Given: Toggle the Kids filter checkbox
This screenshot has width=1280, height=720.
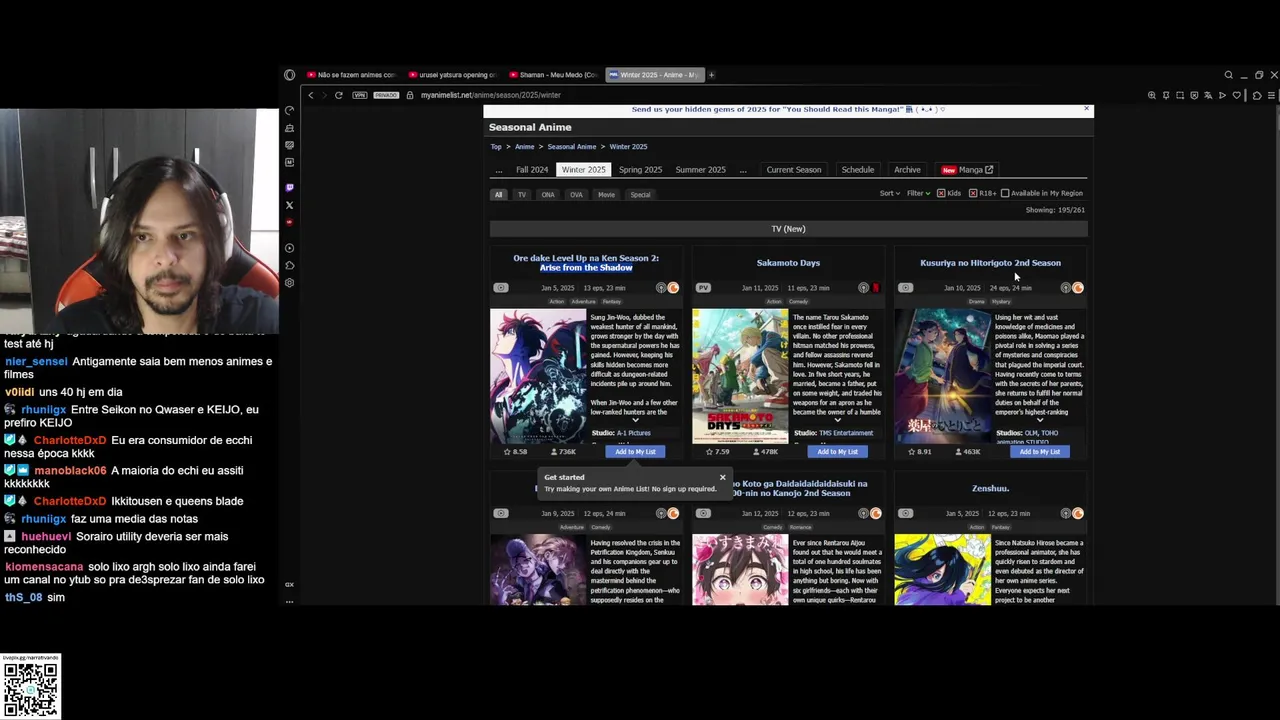Looking at the screenshot, I should tap(941, 193).
